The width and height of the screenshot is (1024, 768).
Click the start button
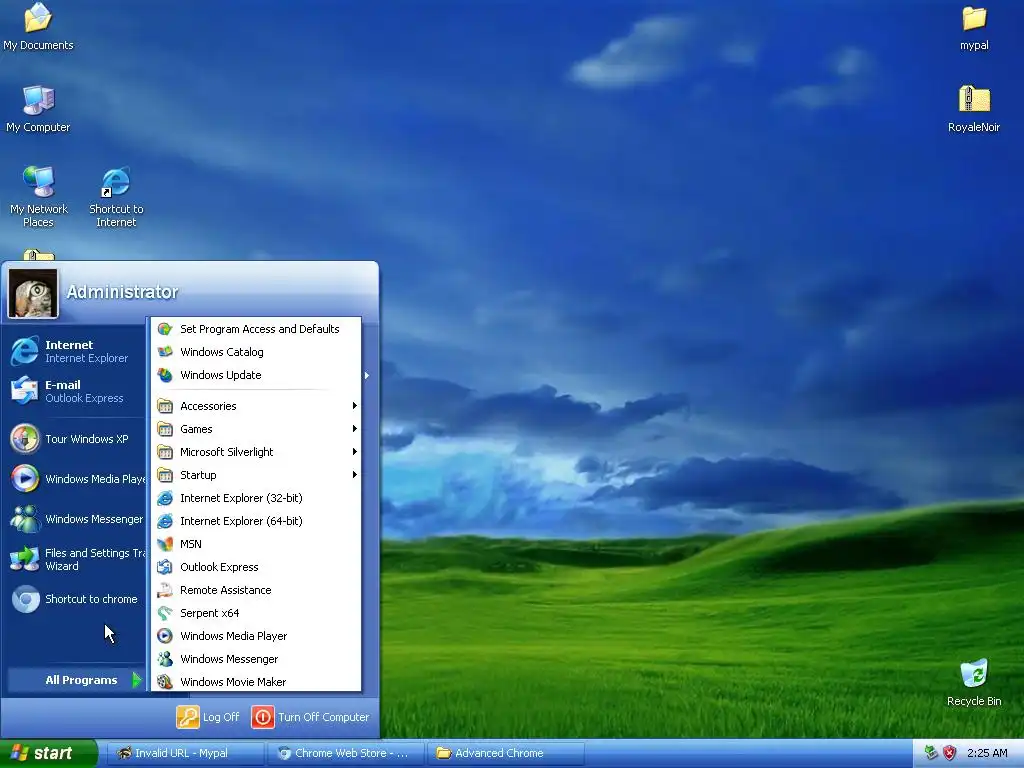tap(48, 753)
